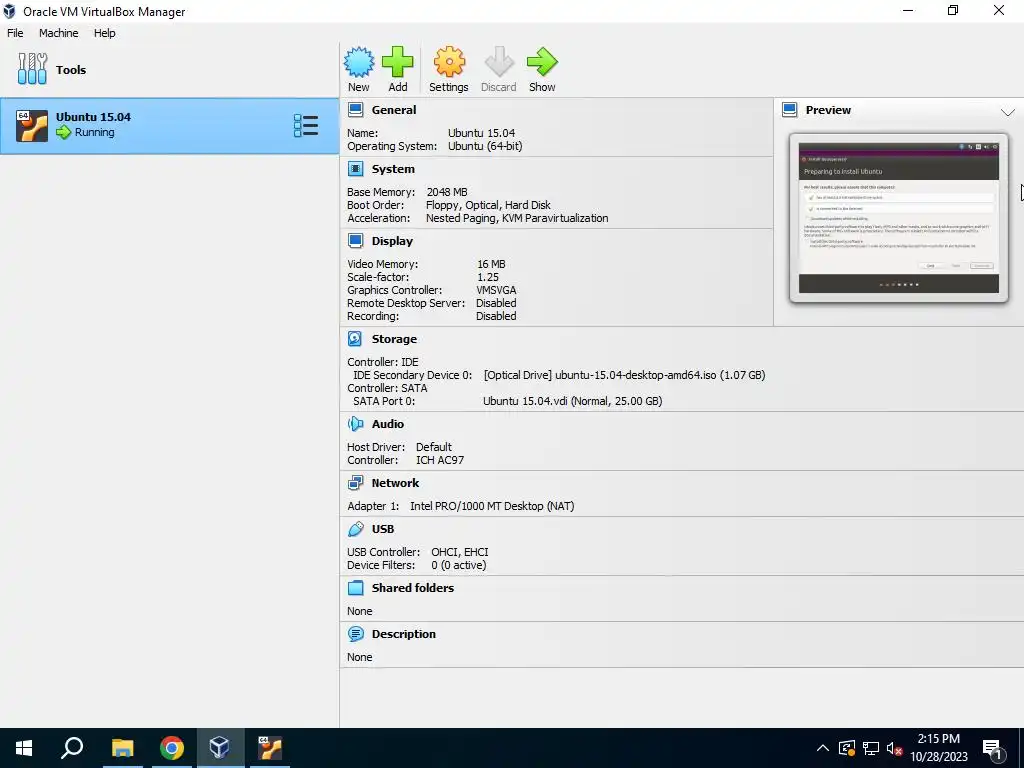
Task: Click the Shared folders section icon
Action: coord(355,588)
